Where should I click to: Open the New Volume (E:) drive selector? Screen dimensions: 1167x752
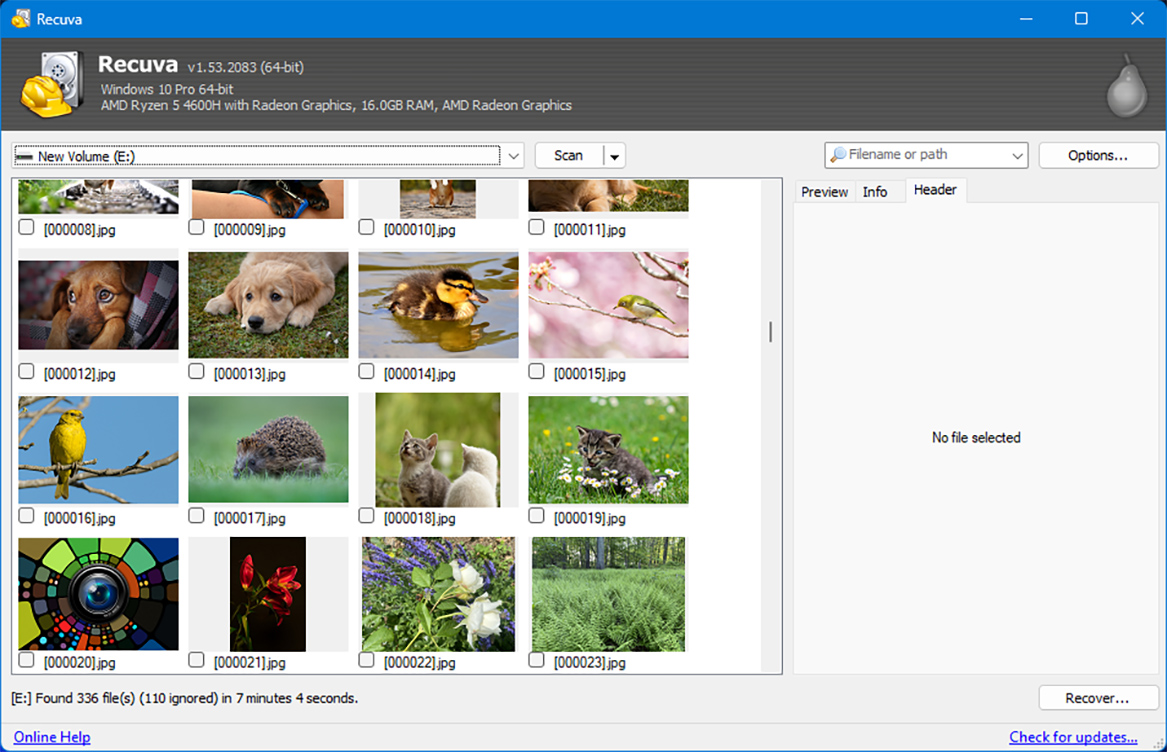tap(513, 156)
